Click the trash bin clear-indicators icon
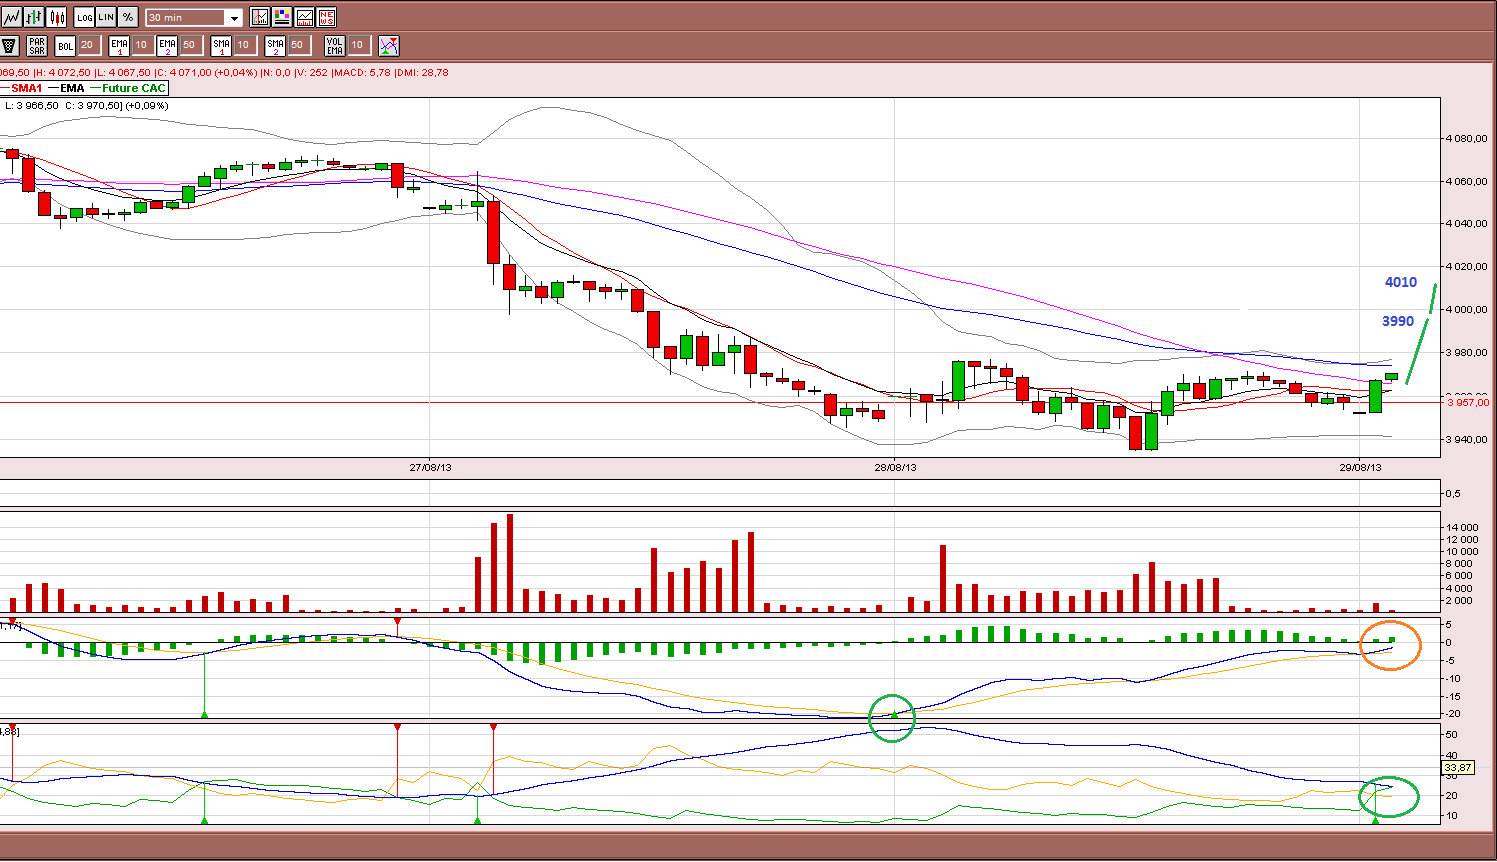 point(10,45)
